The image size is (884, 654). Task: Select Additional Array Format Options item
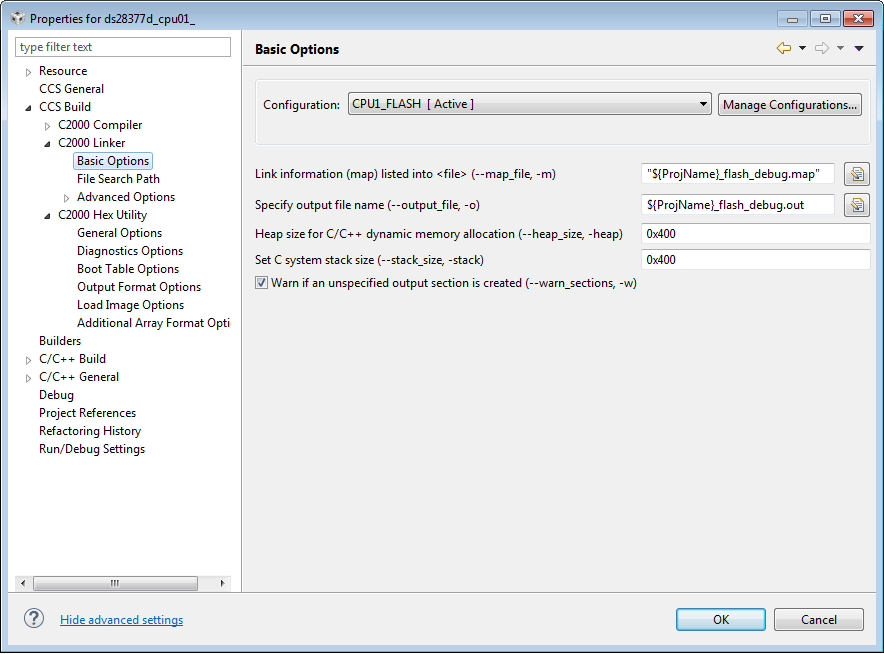(153, 323)
